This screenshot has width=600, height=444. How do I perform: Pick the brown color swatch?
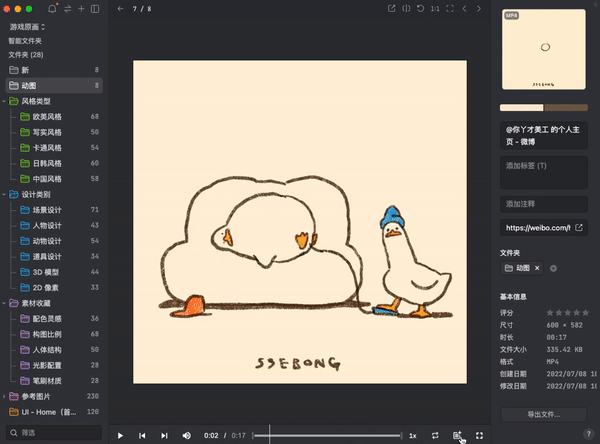[x=566, y=108]
